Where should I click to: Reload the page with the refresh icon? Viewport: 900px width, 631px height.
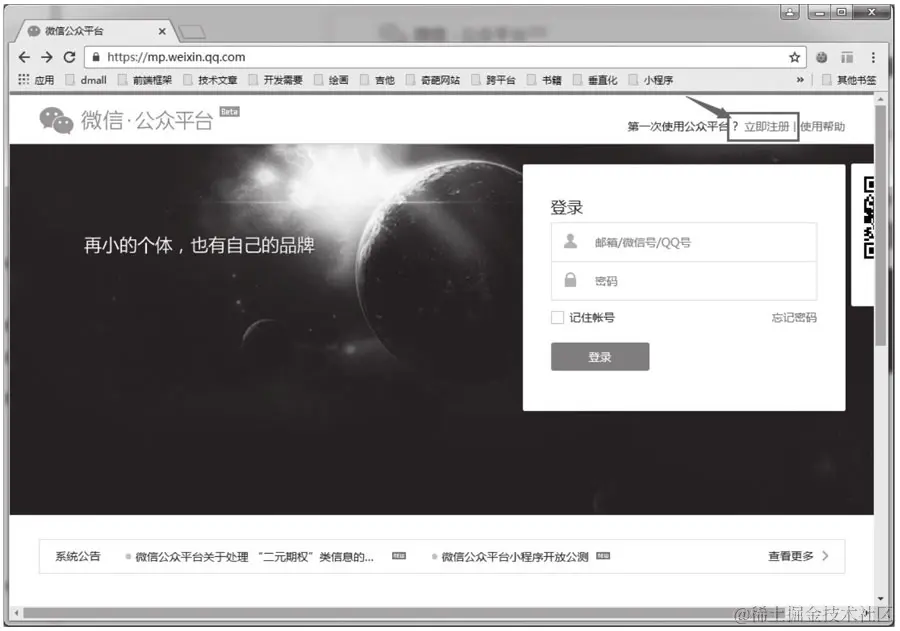(68, 57)
